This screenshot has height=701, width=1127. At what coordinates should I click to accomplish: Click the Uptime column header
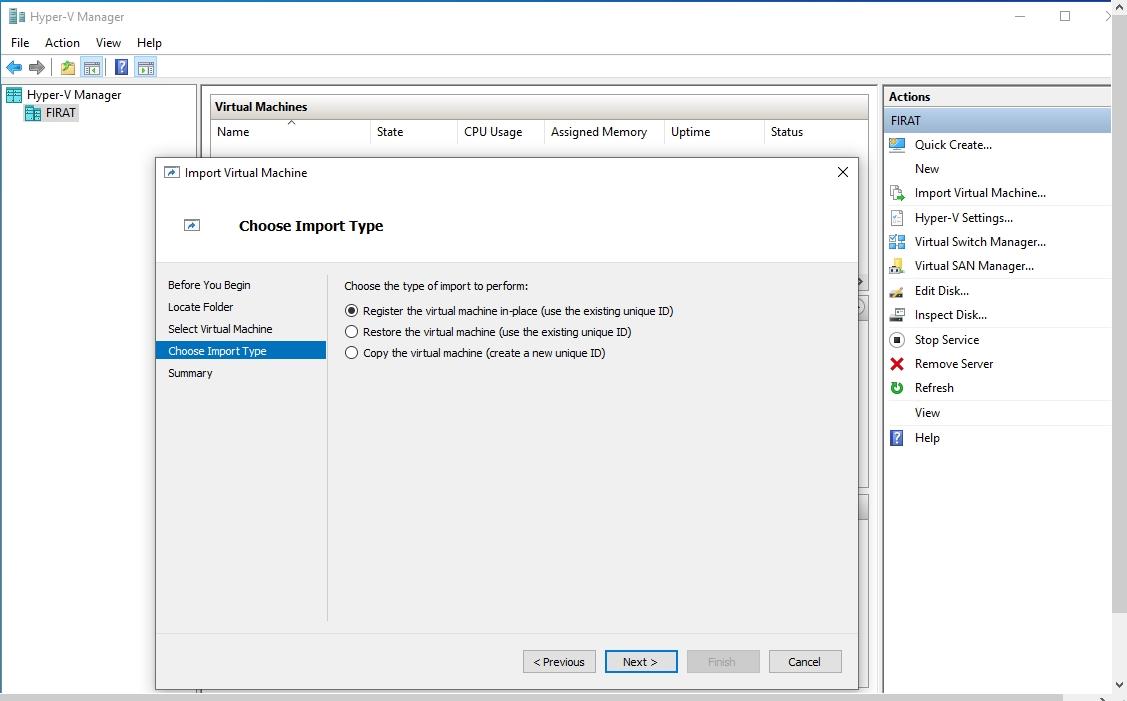pyautogui.click(x=714, y=132)
